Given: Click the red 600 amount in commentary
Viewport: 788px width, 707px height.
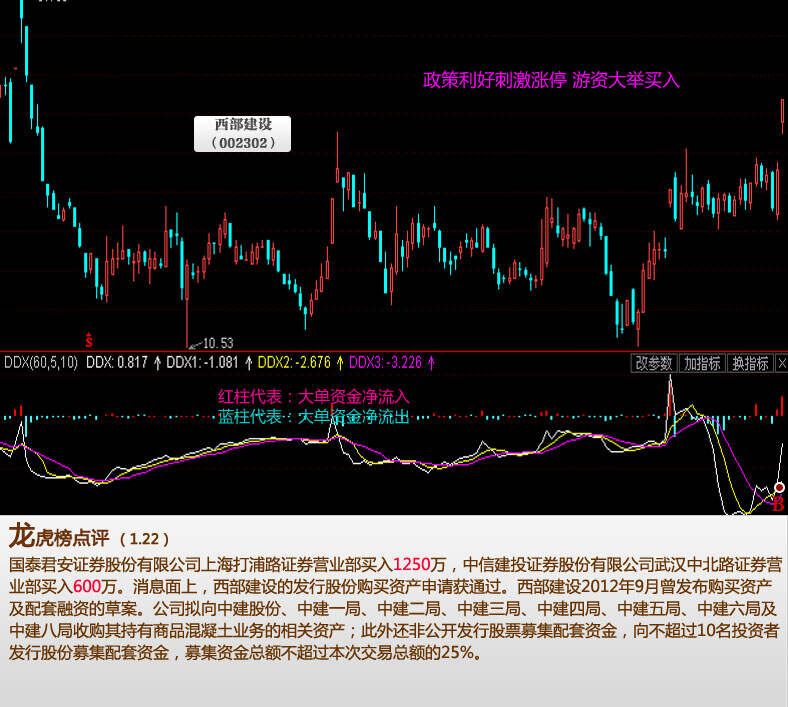Looking at the screenshot, I should [87, 586].
